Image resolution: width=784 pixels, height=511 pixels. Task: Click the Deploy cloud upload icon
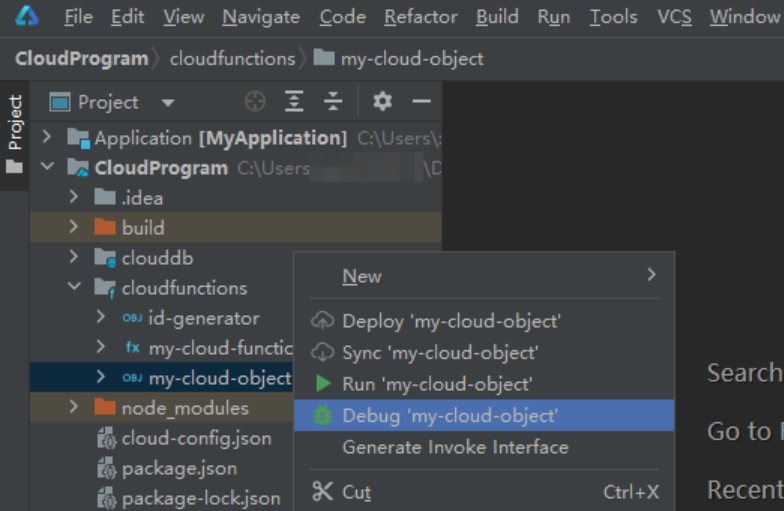pos(323,321)
